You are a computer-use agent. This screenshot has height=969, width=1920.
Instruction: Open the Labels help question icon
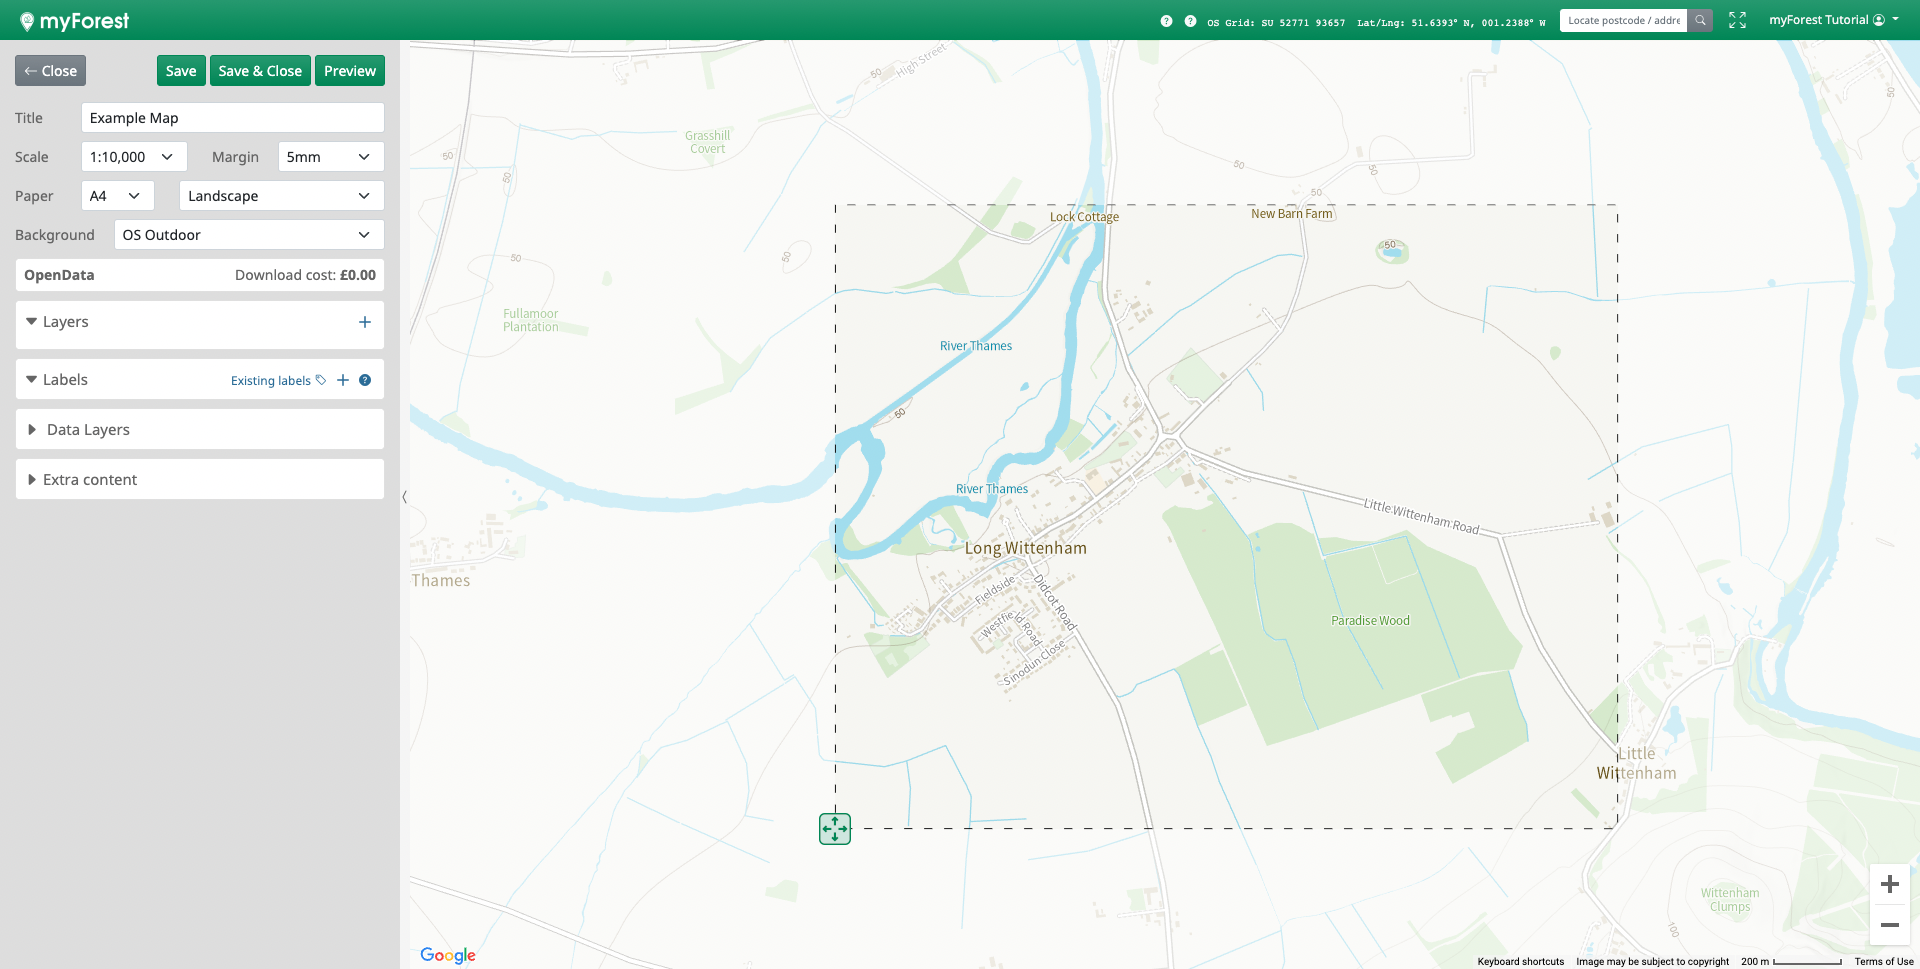[x=365, y=380]
